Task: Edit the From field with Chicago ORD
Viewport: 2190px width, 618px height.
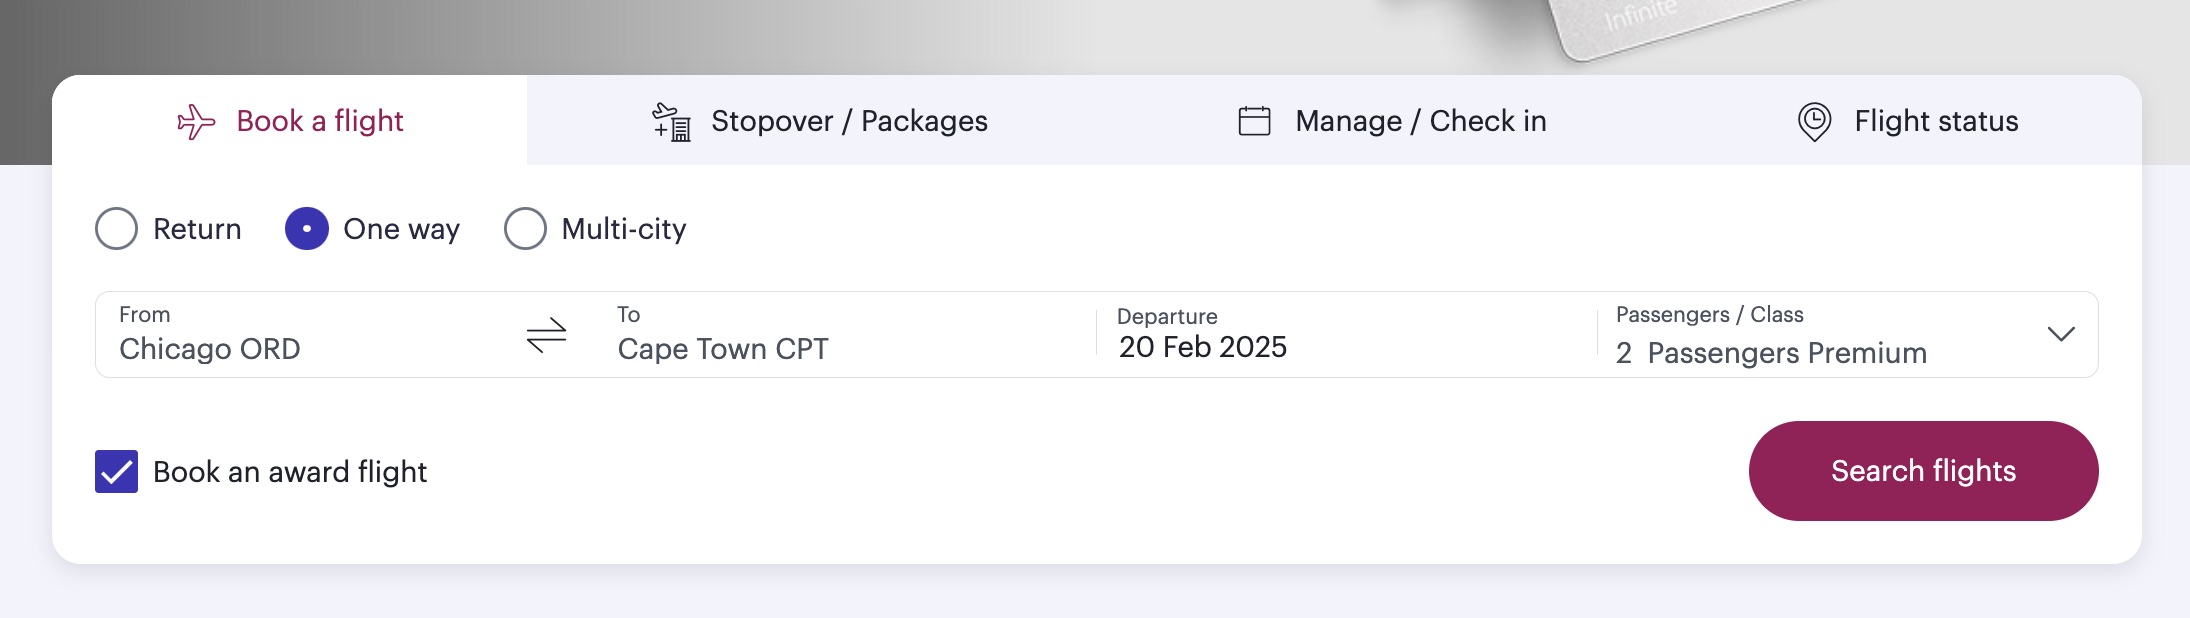Action: [210, 348]
